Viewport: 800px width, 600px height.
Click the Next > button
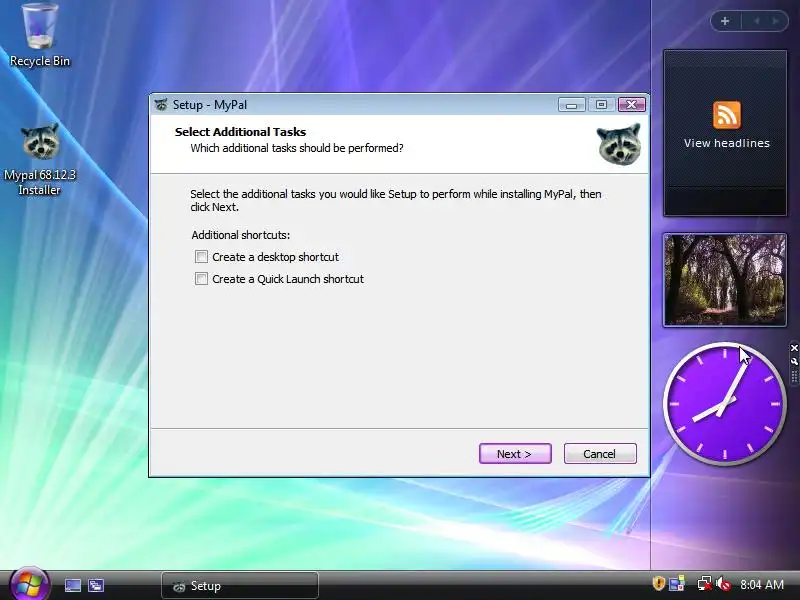tap(515, 454)
